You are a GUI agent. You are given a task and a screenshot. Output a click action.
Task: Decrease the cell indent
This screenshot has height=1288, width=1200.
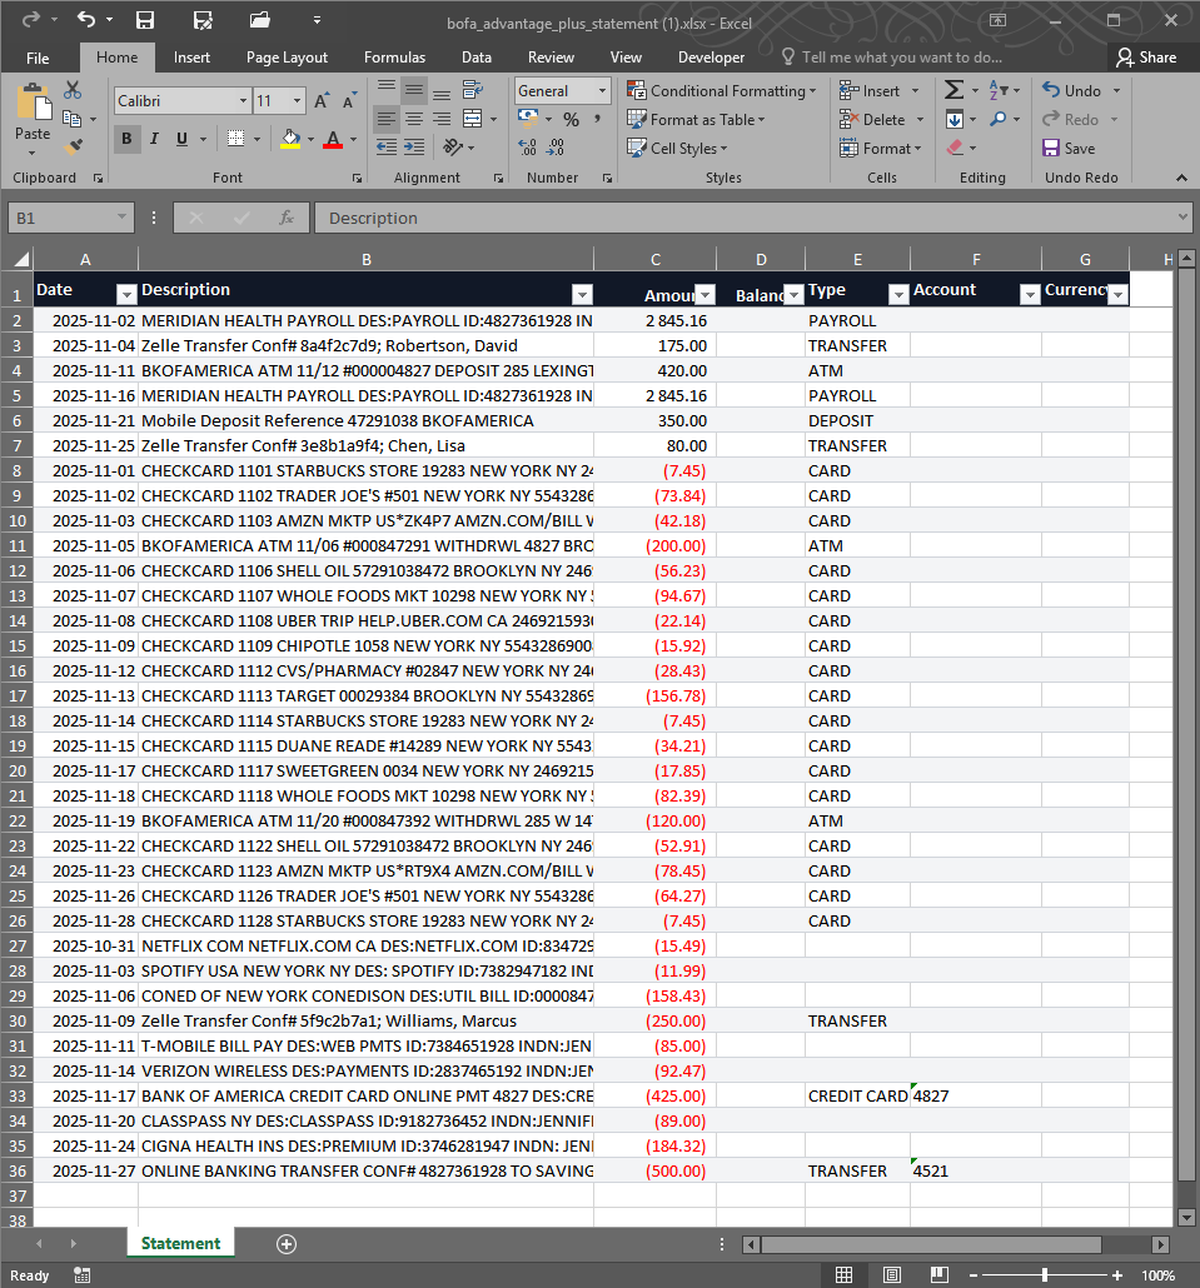386,147
